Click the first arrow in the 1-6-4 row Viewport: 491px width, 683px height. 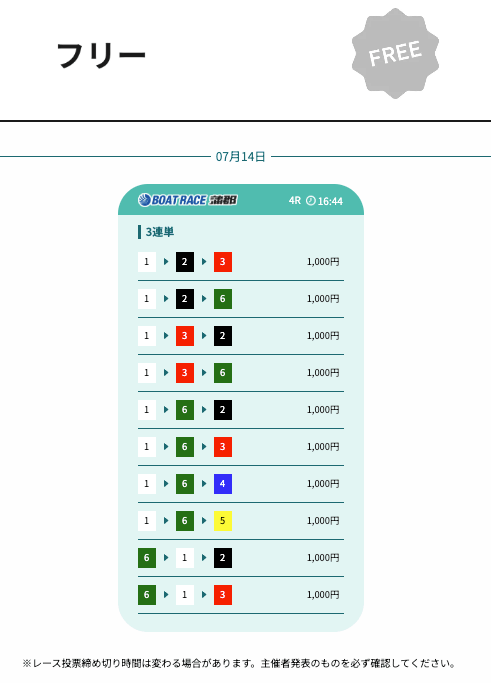166,484
